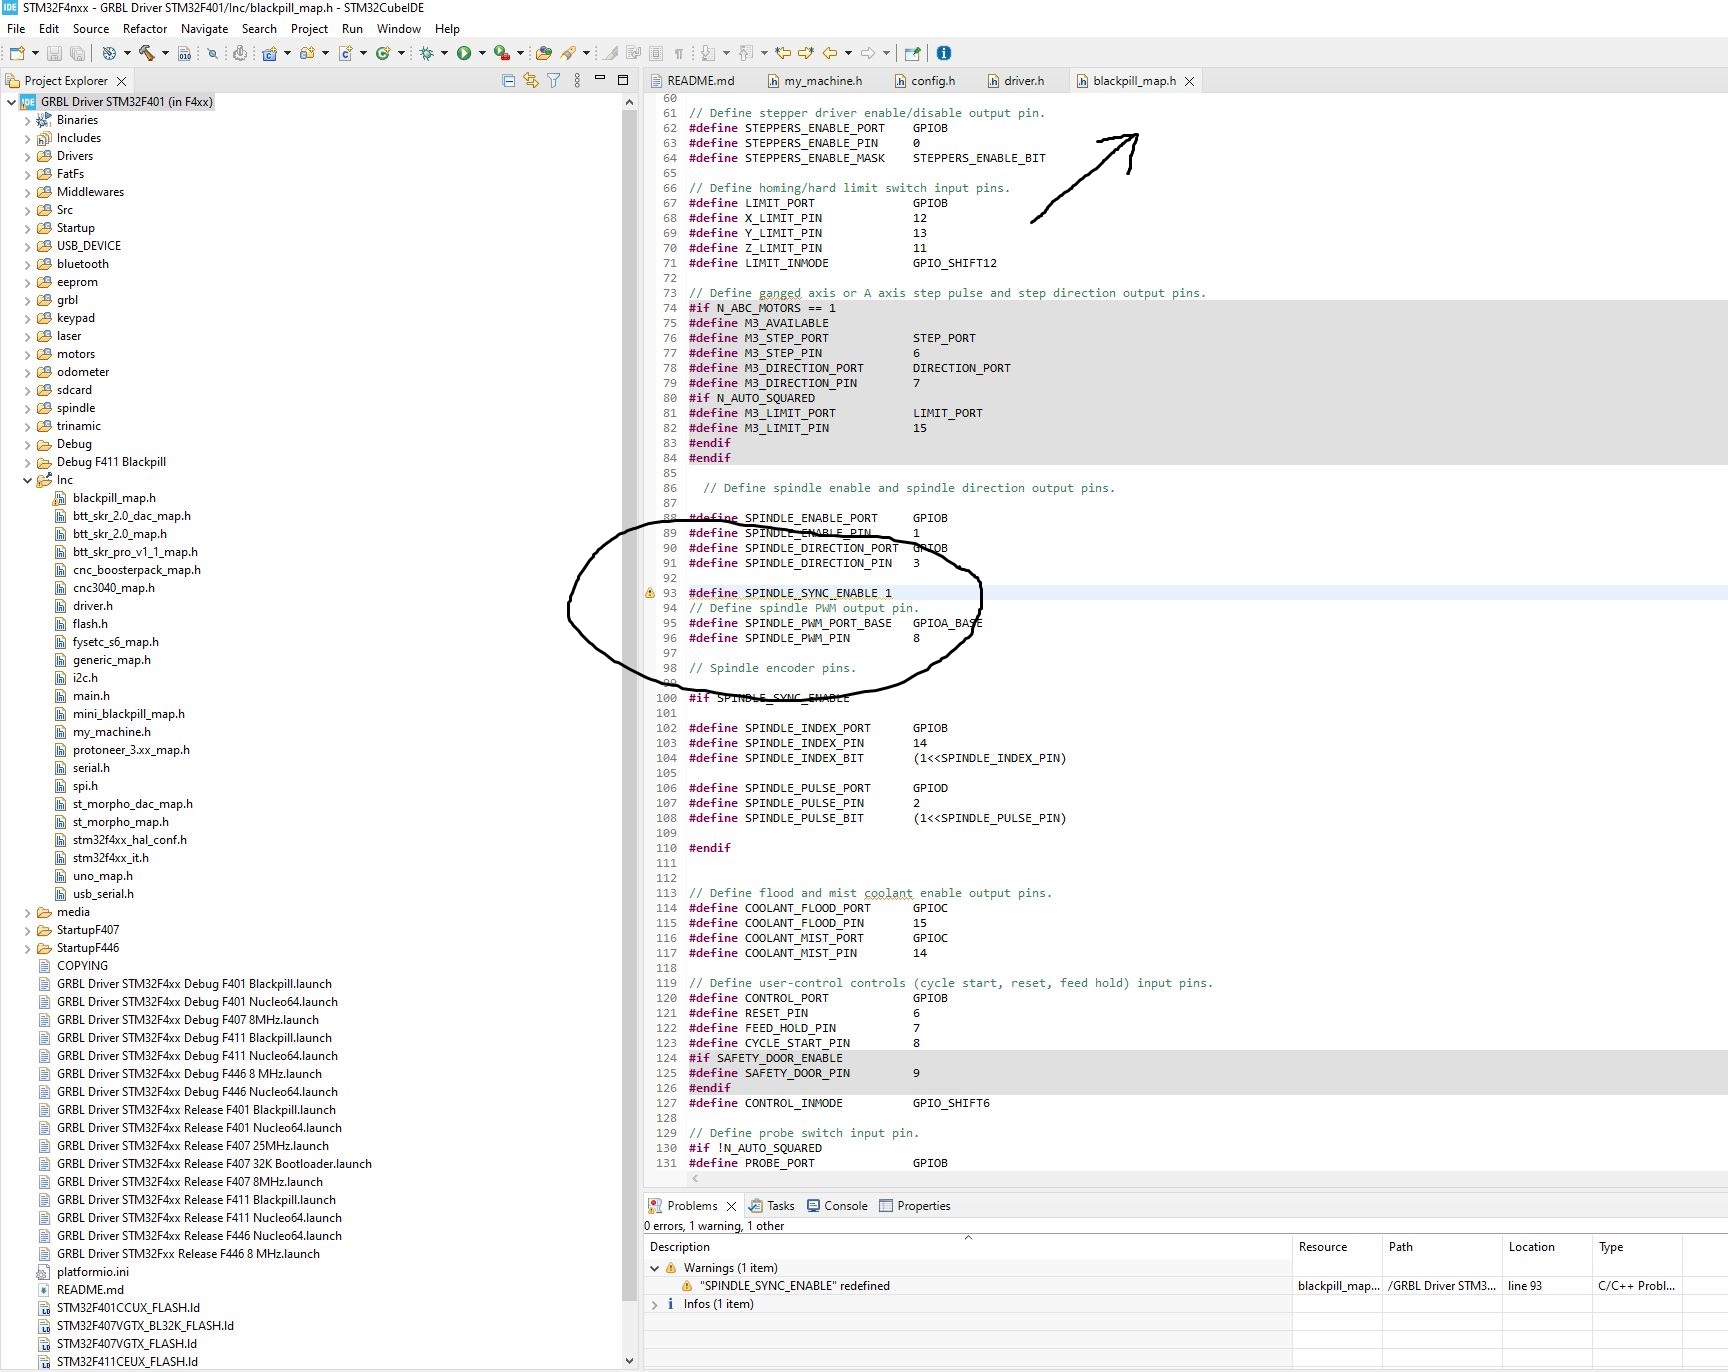Click the warning marker on line 93

click(x=650, y=593)
